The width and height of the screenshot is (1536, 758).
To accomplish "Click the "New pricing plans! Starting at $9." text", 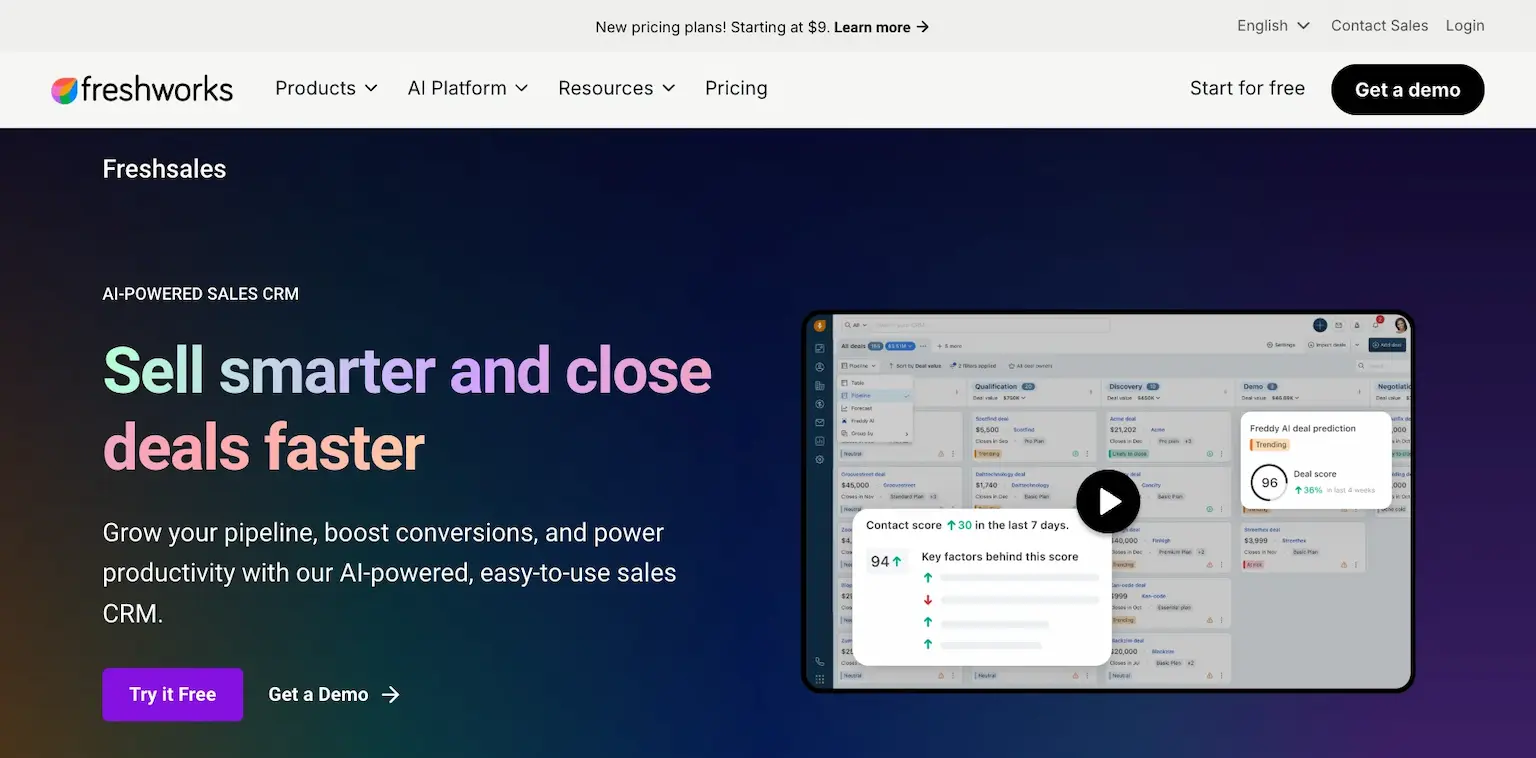I will [x=712, y=27].
